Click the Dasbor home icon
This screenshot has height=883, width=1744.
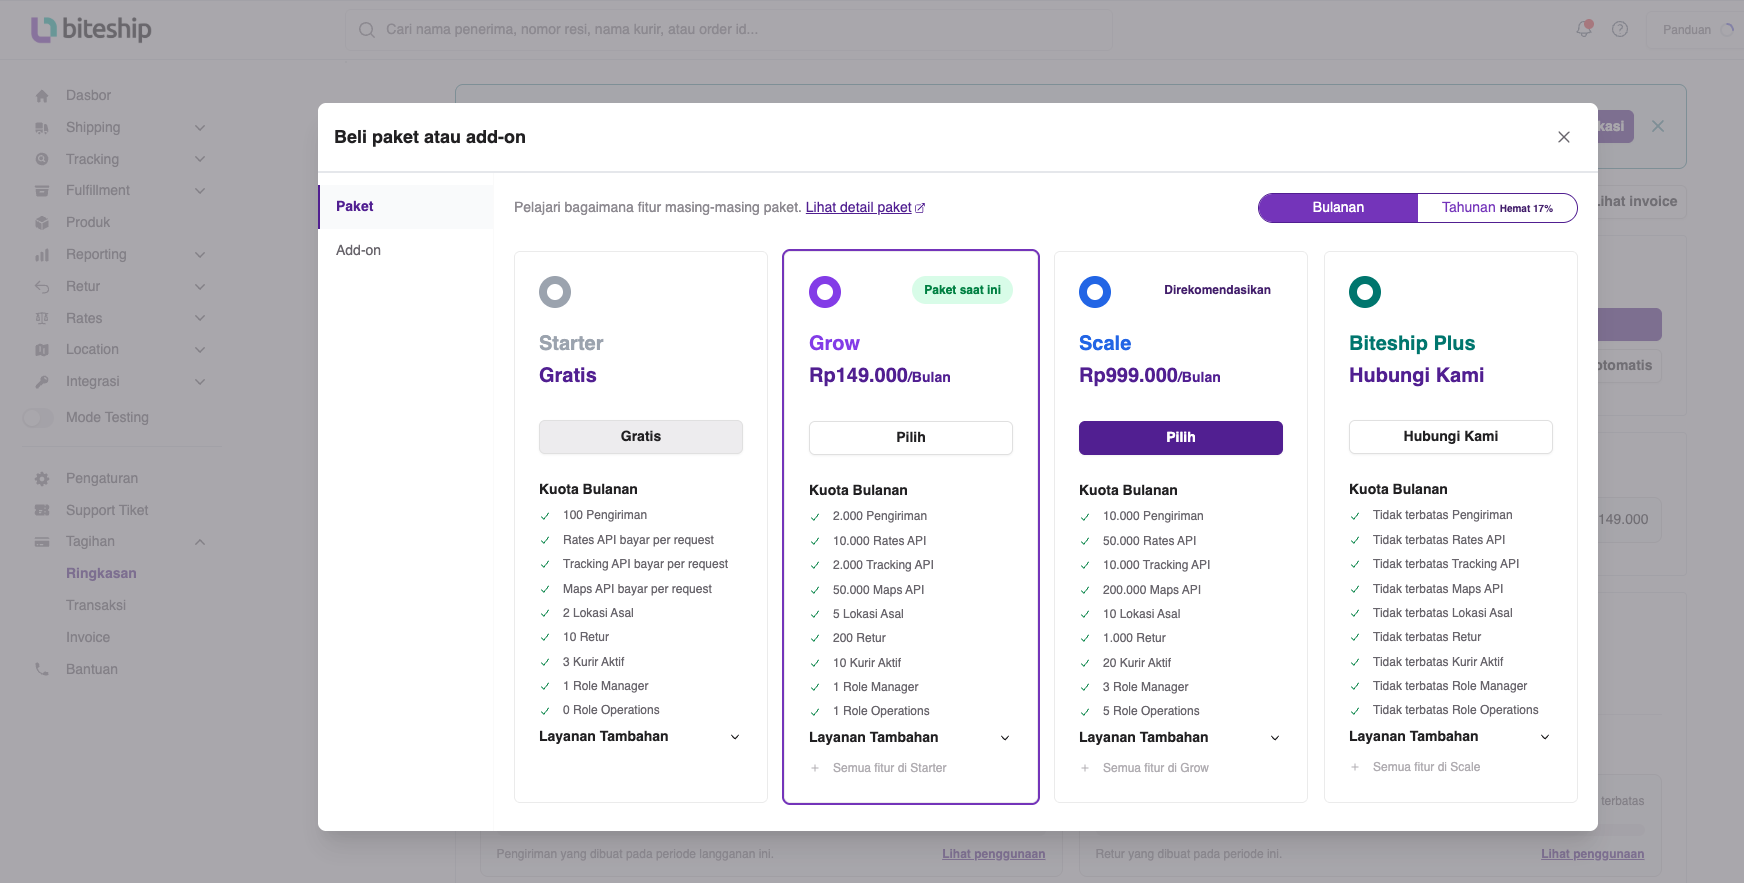pos(42,96)
